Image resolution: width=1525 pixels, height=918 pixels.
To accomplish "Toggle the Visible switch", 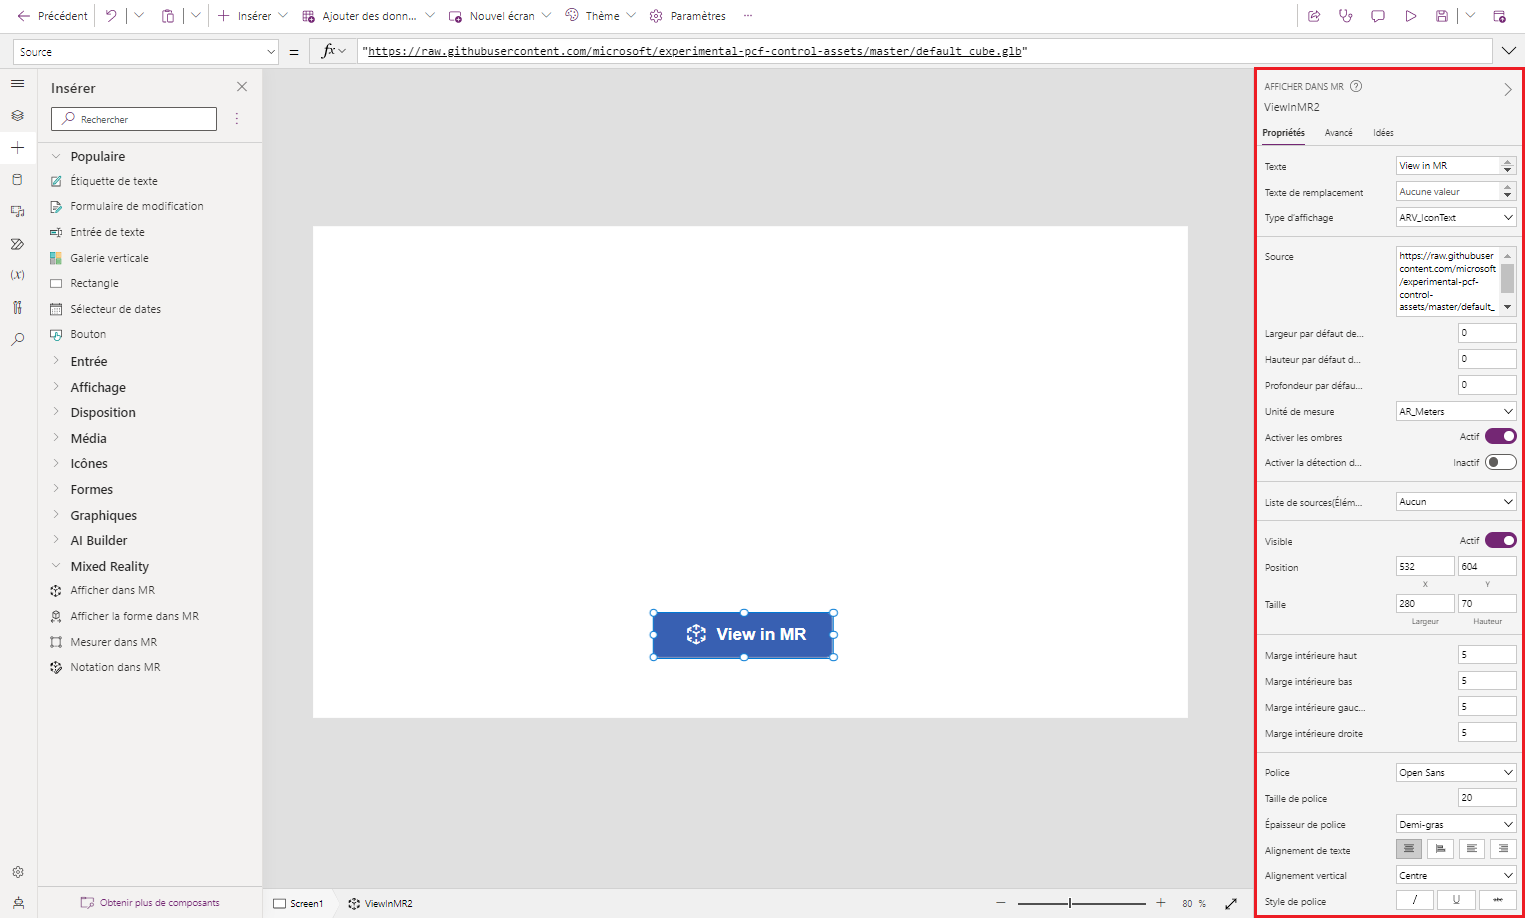I will (1500, 540).
